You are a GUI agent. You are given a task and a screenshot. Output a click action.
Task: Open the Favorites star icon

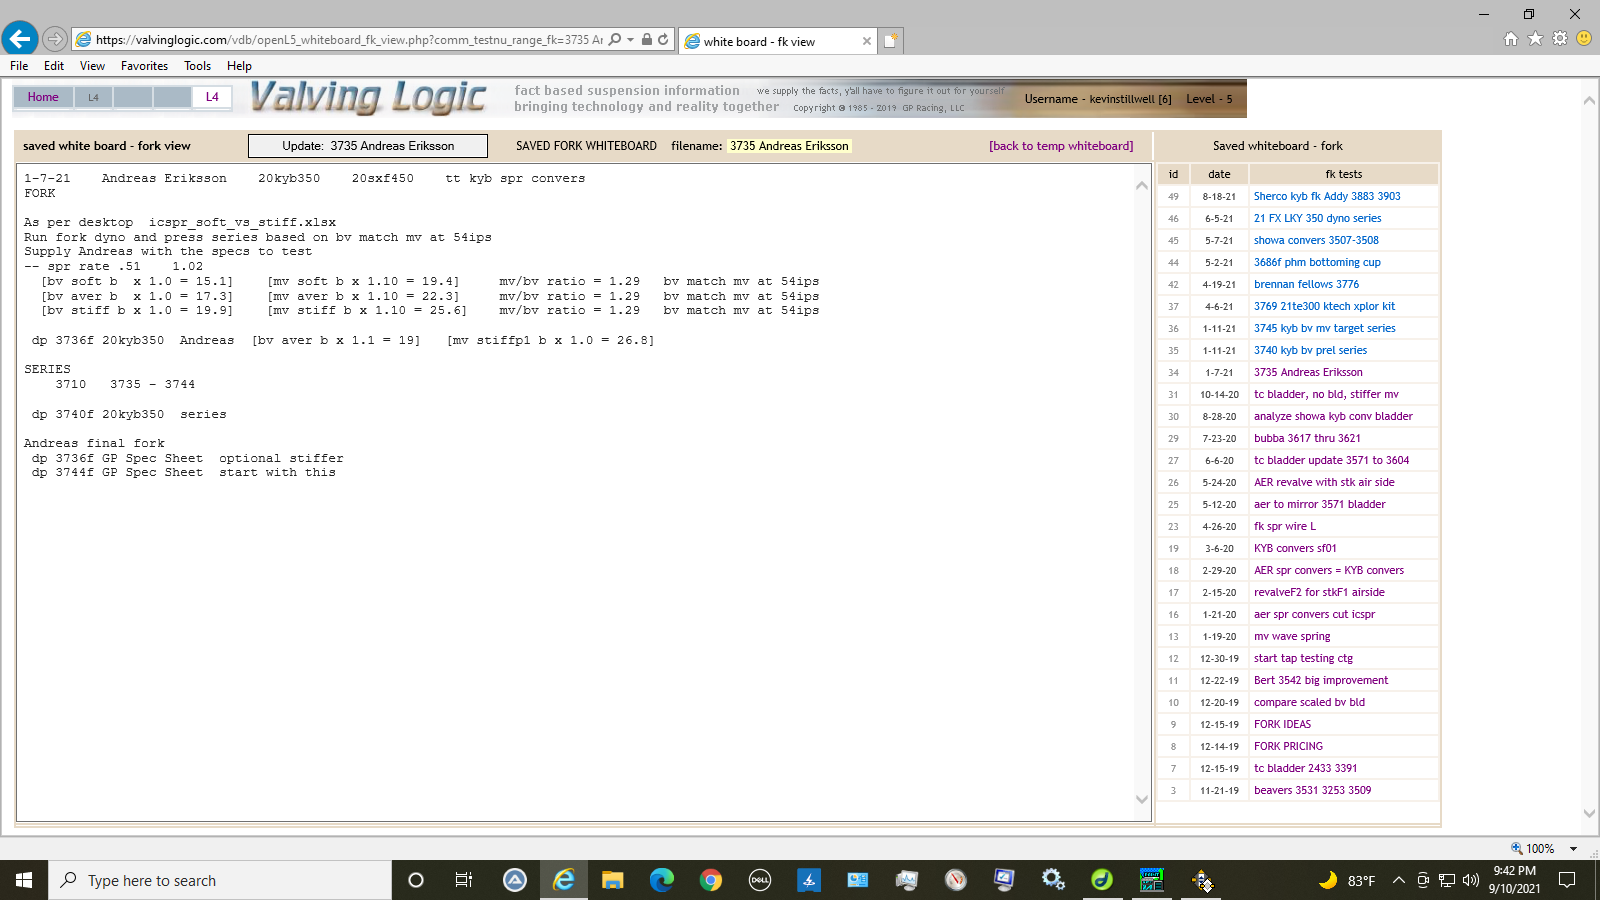pyautogui.click(x=1535, y=39)
